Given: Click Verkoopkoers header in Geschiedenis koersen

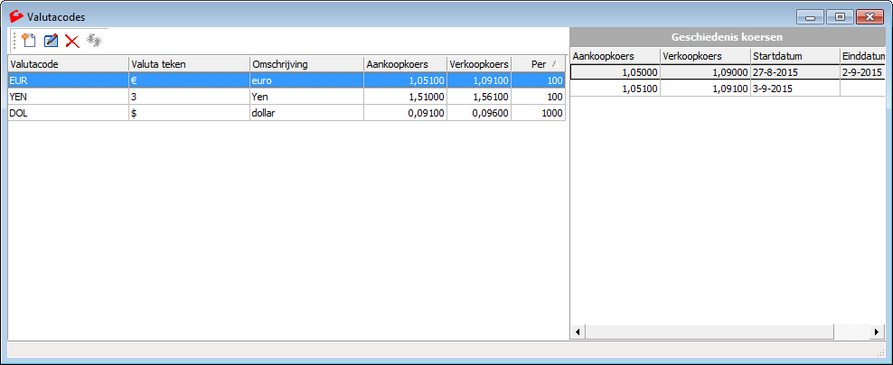Looking at the screenshot, I should coord(705,56).
